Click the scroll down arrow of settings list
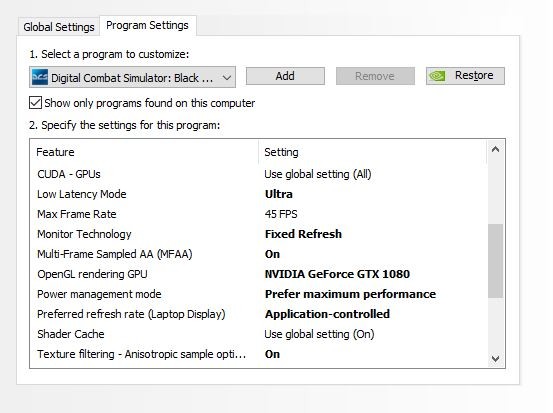The image size is (553, 413). (x=495, y=359)
